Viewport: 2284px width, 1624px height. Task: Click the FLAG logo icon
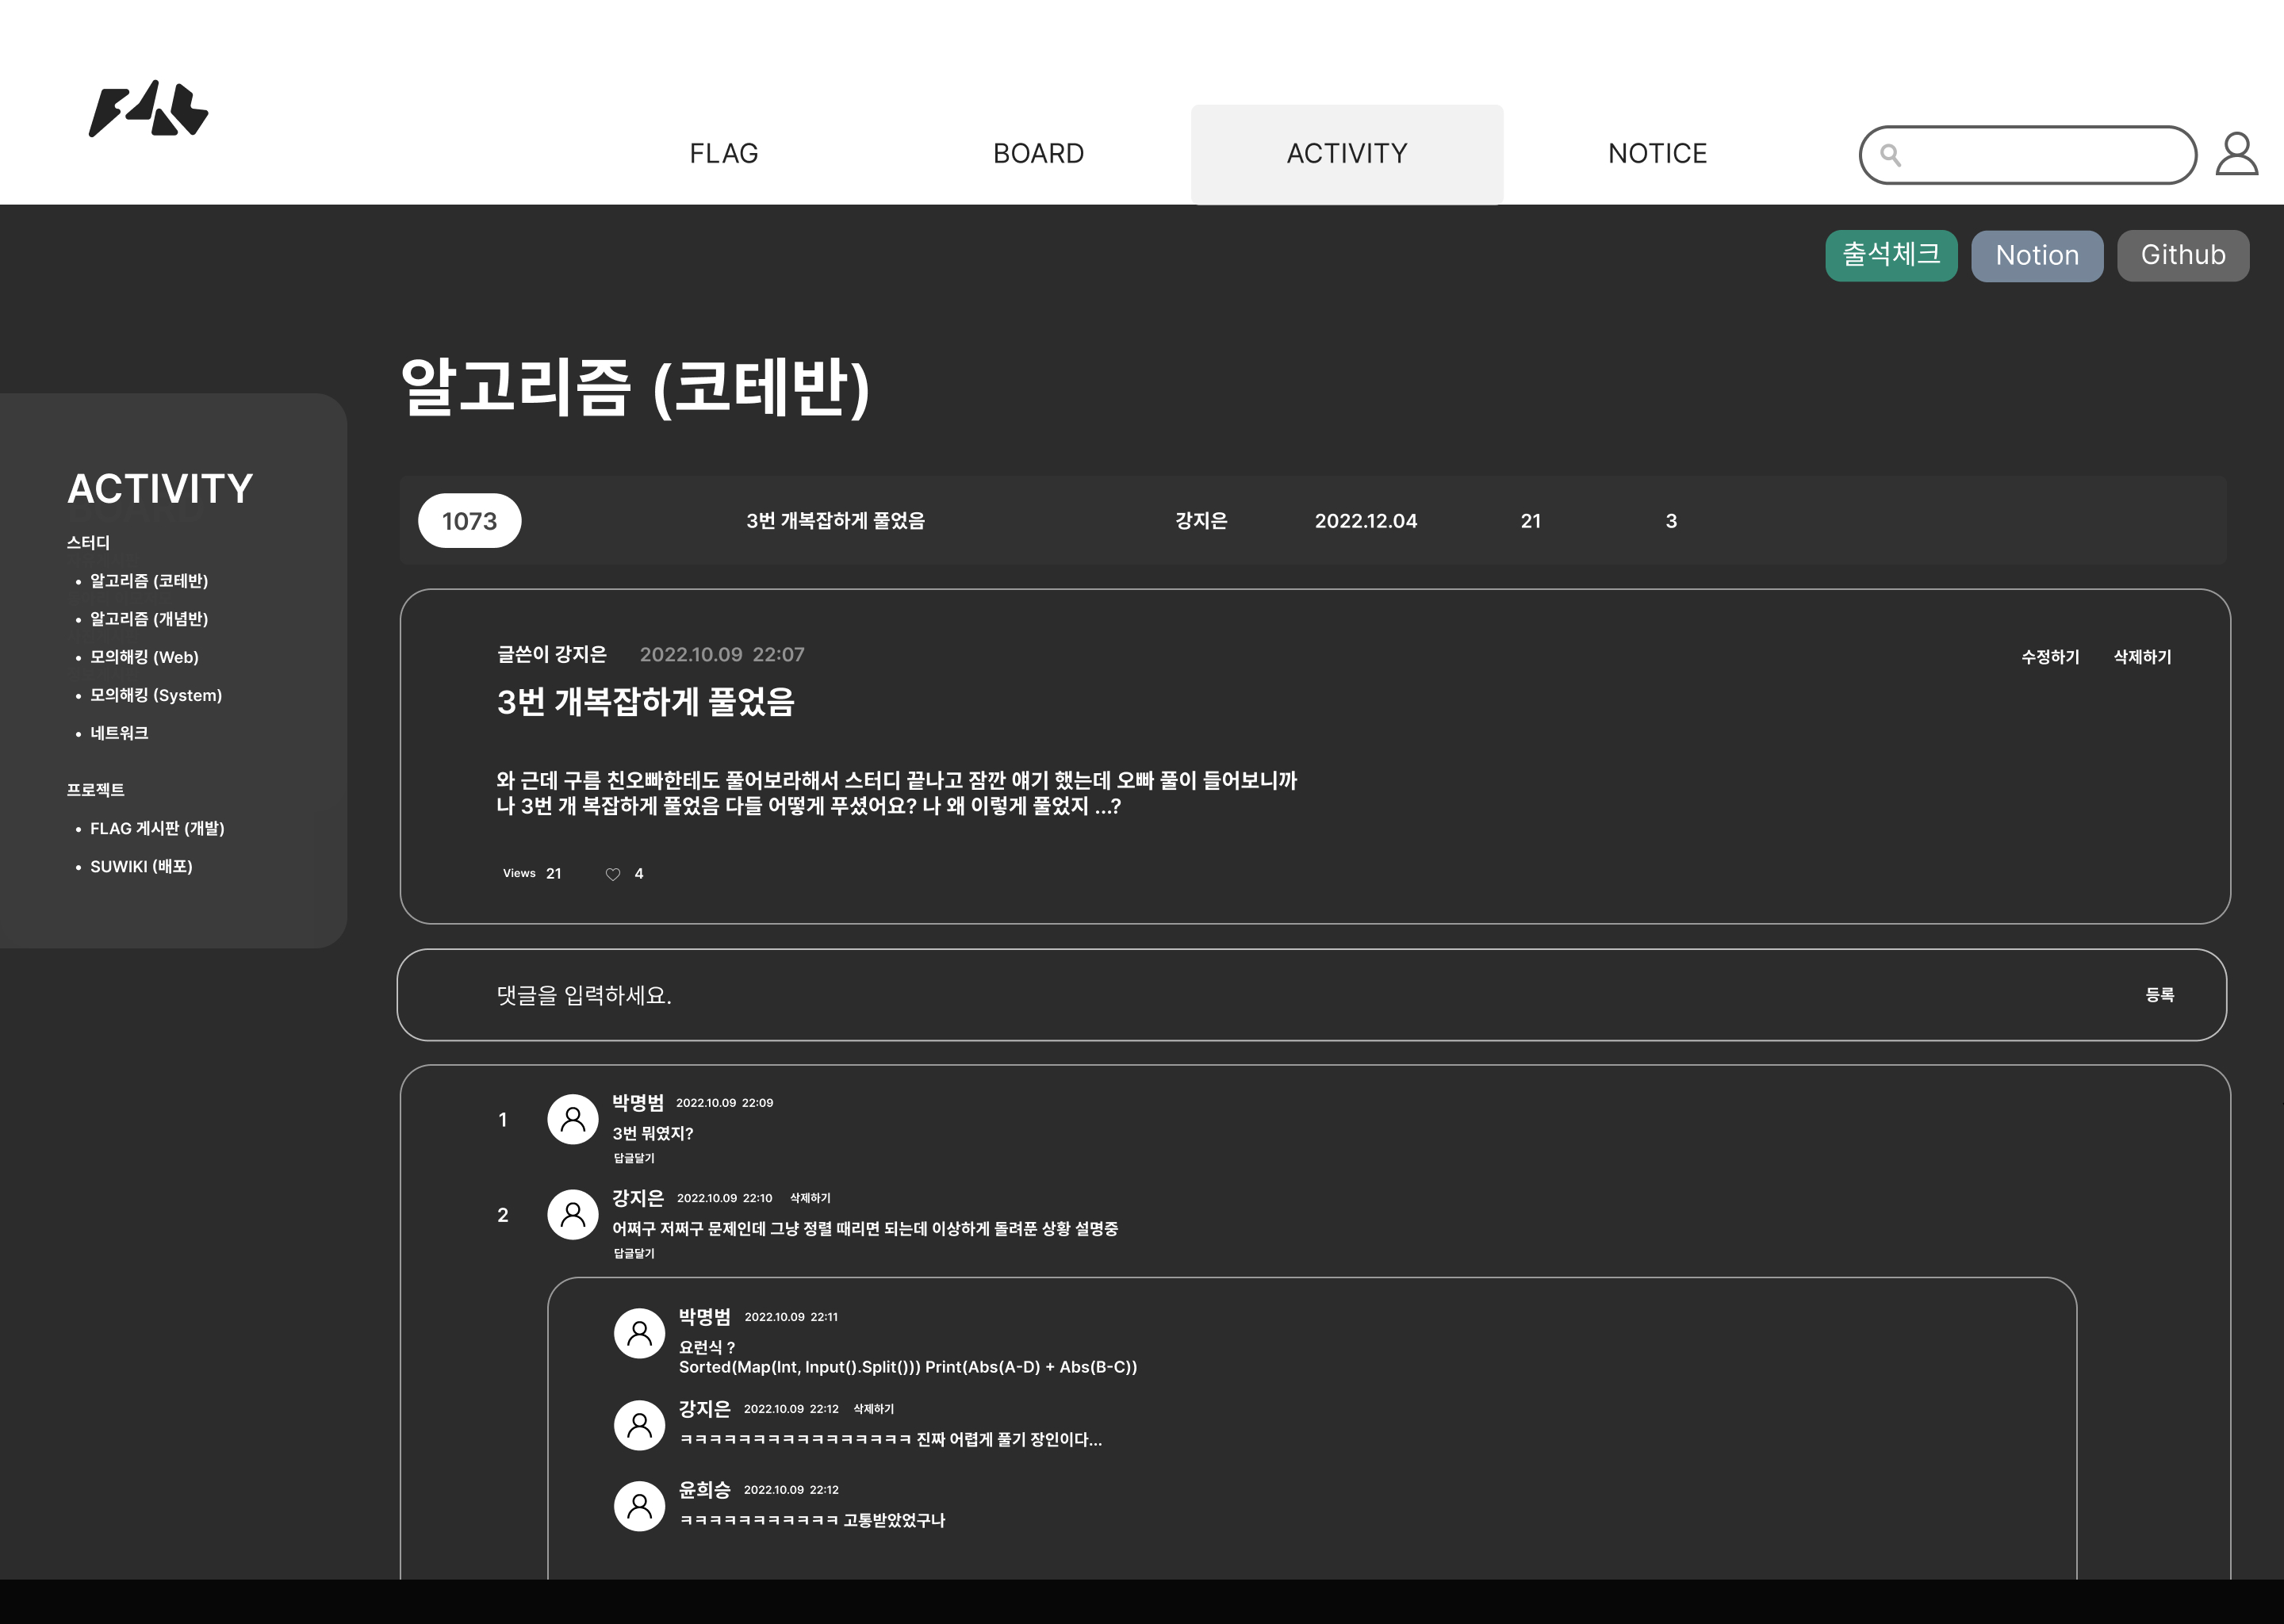[x=148, y=108]
